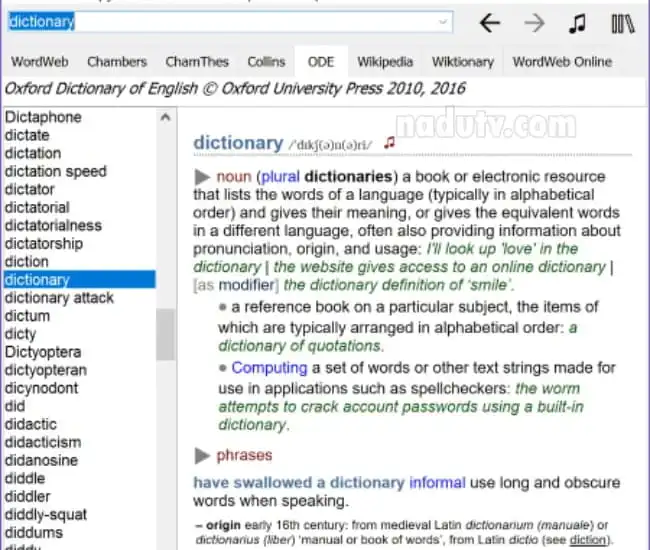Switch to the Wikipedia tab
The height and width of the screenshot is (550, 650).
385,62
